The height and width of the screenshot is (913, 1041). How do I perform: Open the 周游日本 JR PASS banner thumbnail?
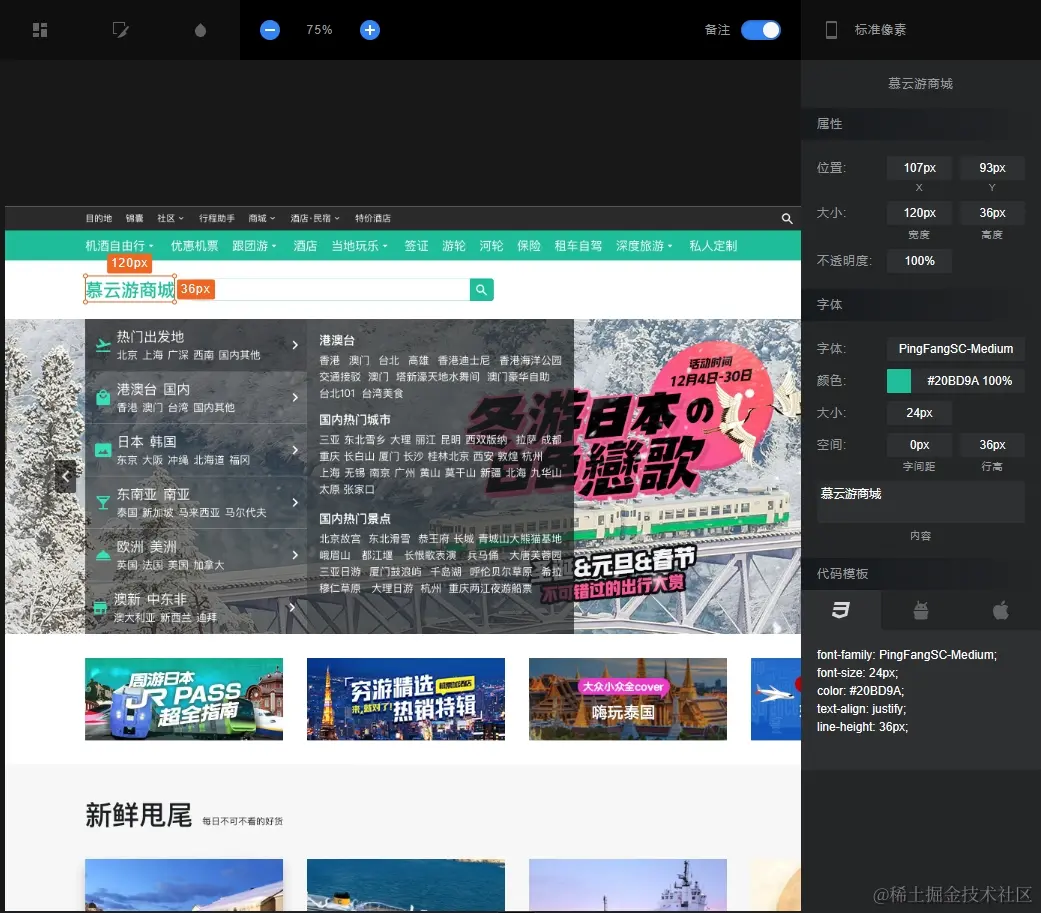coord(184,699)
